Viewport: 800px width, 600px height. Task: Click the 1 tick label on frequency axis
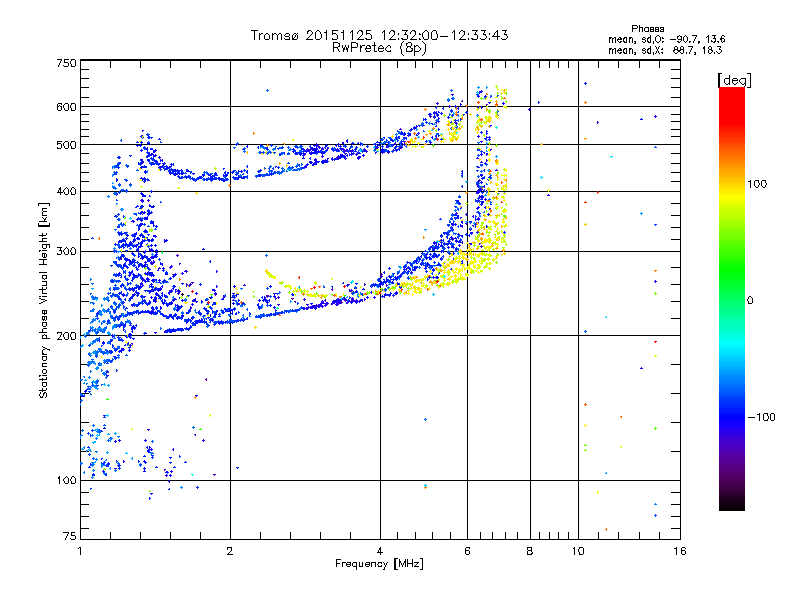coord(80,551)
